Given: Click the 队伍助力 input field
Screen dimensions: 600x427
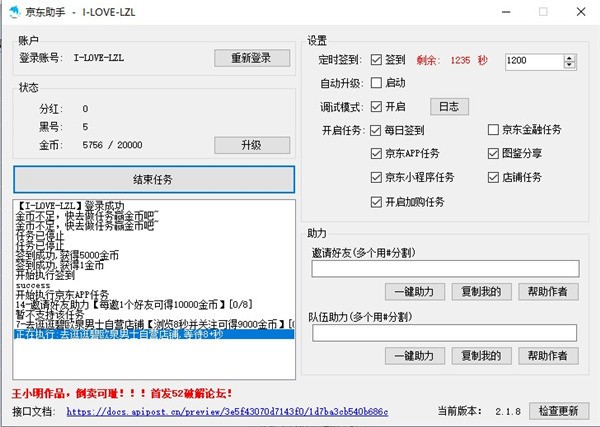Looking at the screenshot, I should coord(445,333).
